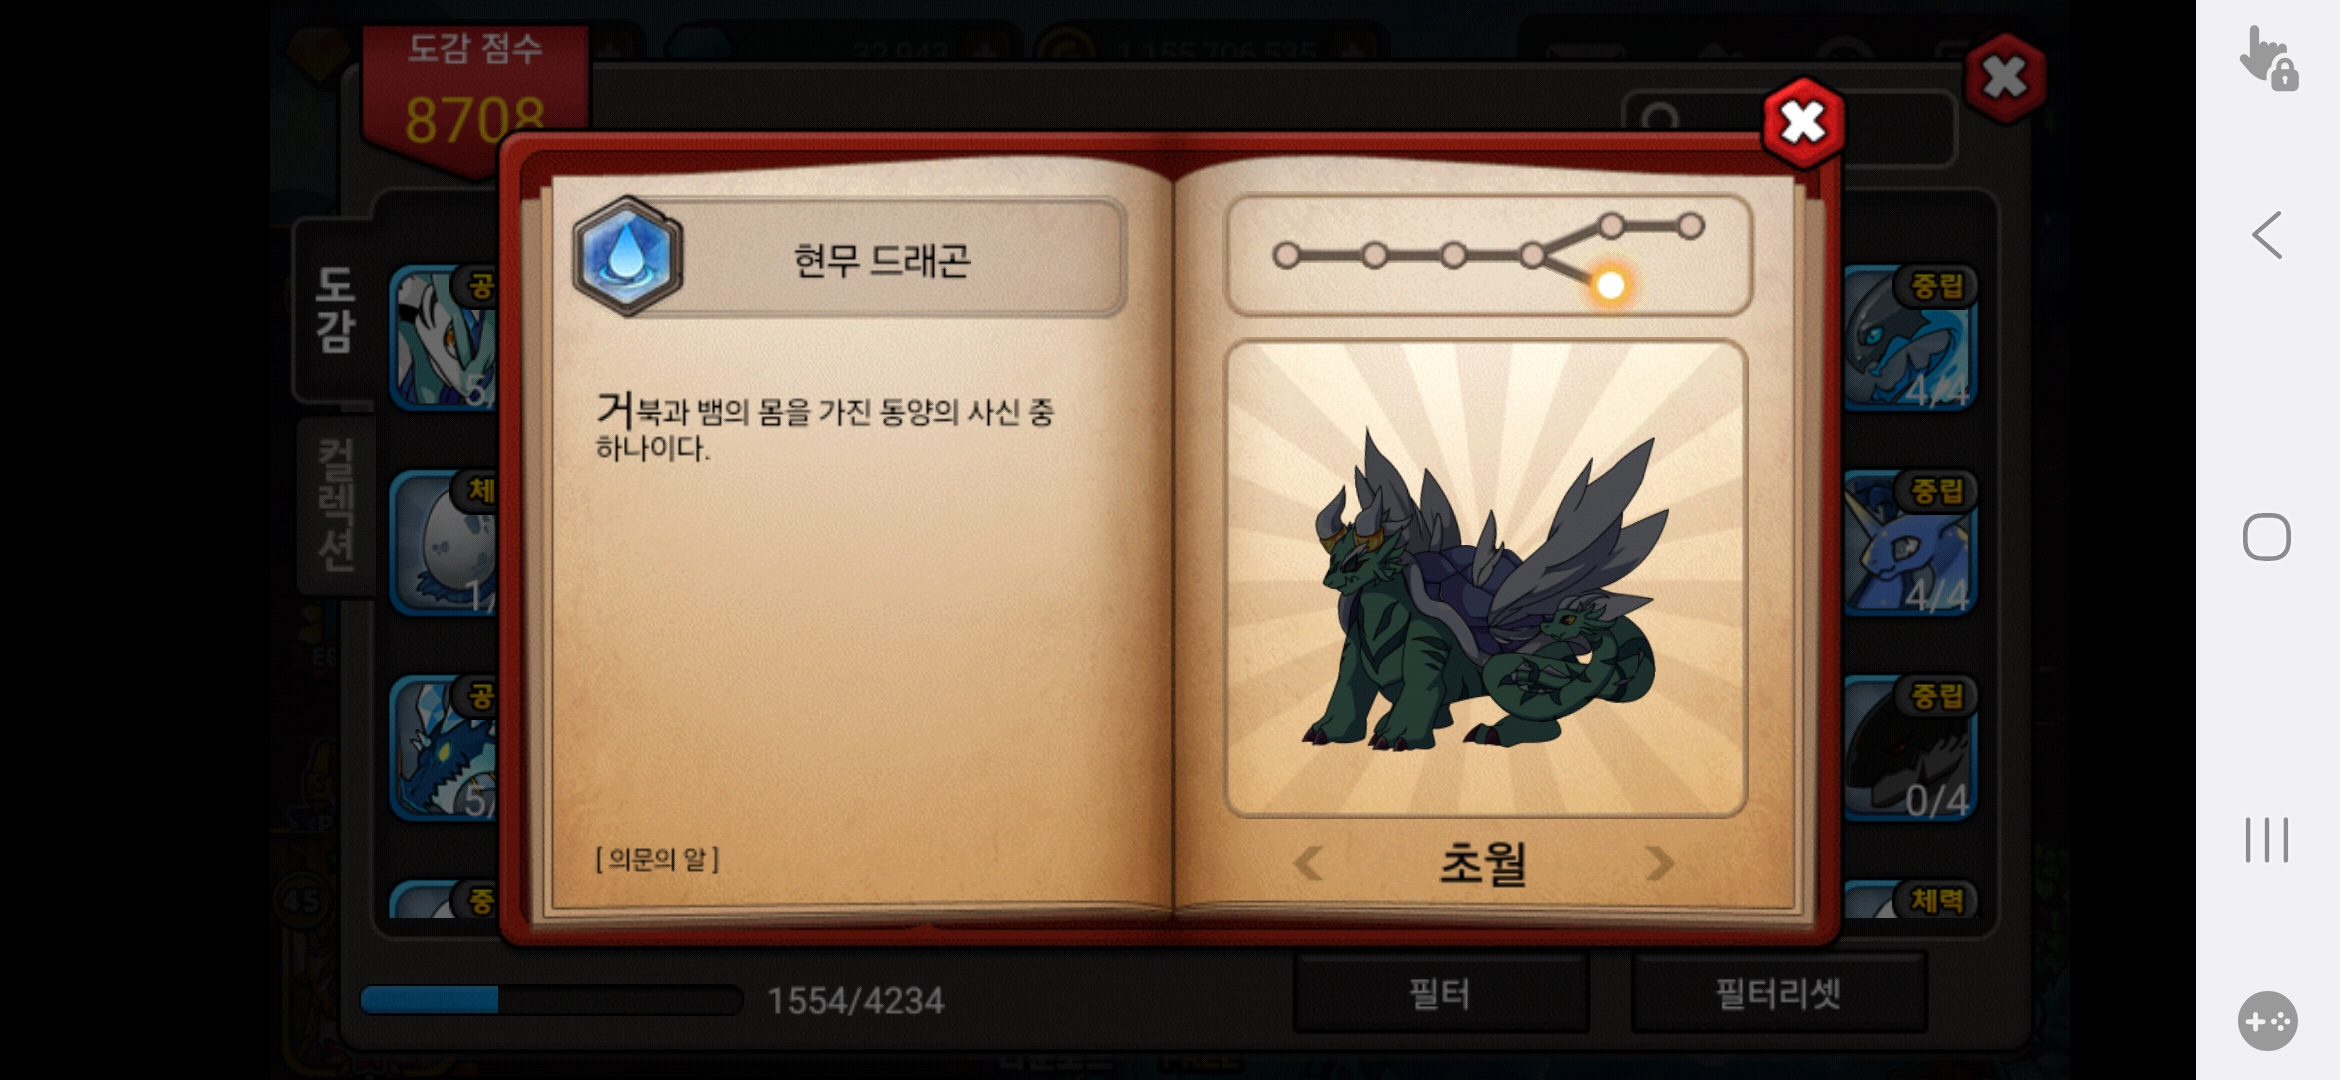Close the dragon book popup
Image resolution: width=2340 pixels, height=1080 pixels.
click(x=1803, y=124)
